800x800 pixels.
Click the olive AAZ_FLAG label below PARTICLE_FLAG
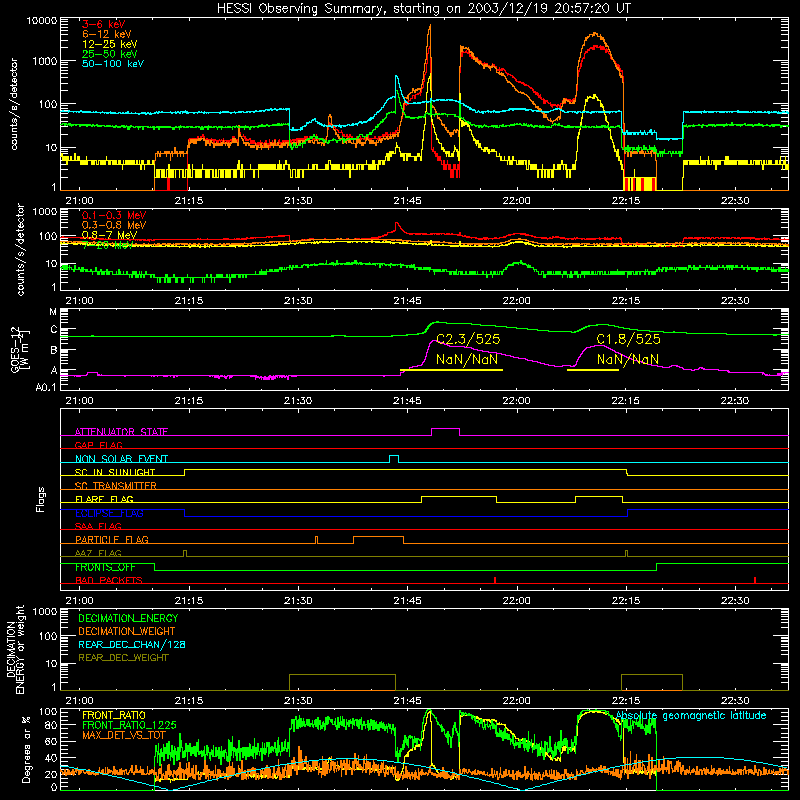point(98,553)
